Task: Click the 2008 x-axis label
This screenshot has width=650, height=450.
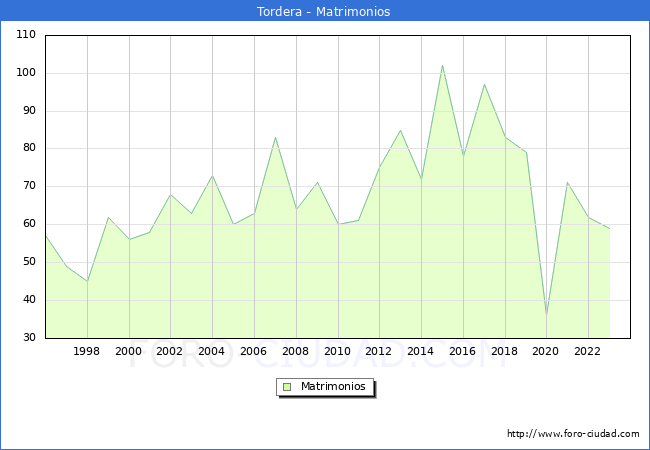Action: pos(295,351)
